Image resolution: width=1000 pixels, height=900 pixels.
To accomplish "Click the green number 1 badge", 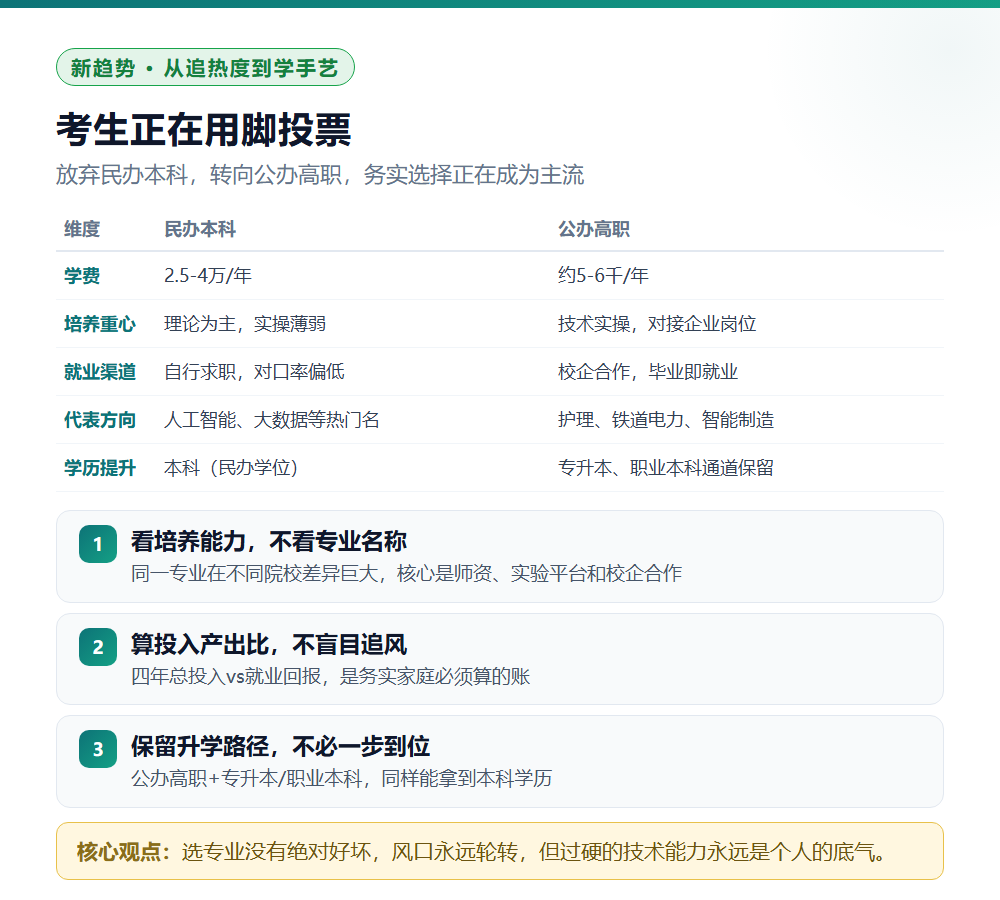I will pyautogui.click(x=98, y=544).
